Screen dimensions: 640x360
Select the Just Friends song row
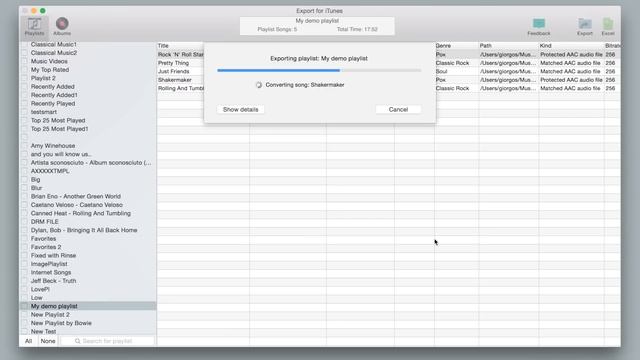tap(173, 71)
